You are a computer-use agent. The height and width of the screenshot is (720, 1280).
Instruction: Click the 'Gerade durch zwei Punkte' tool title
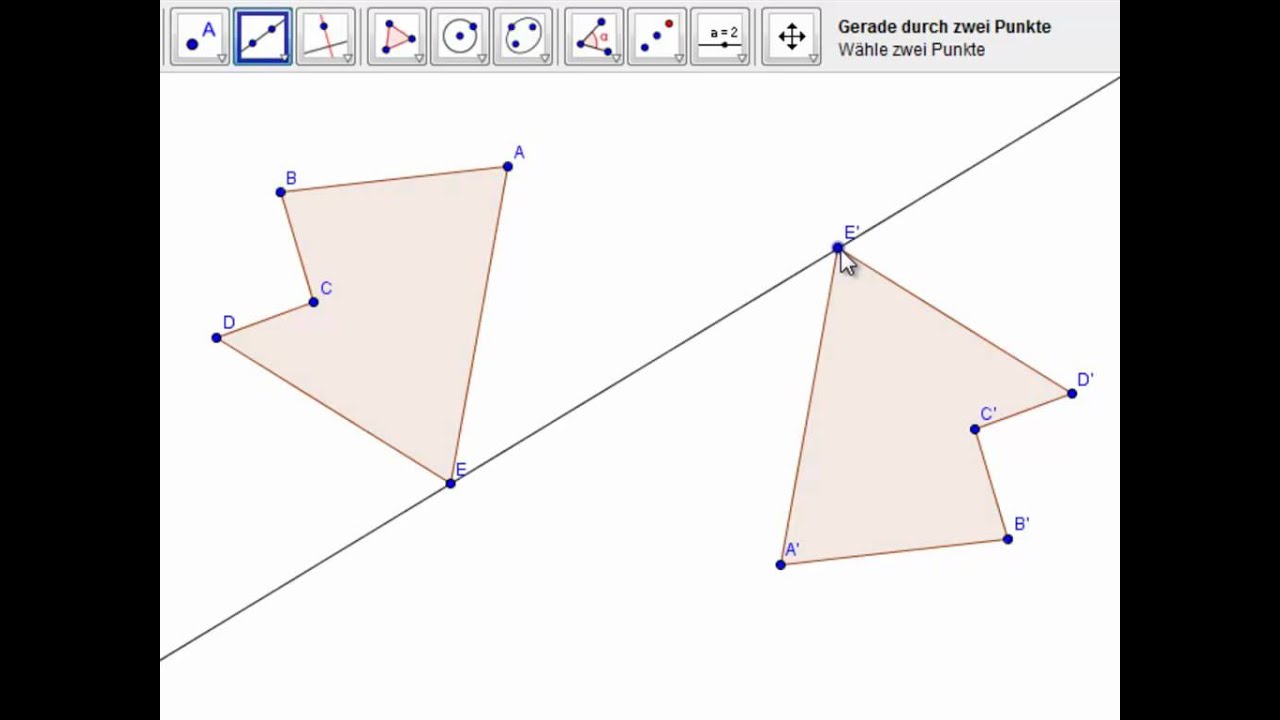[x=944, y=27]
